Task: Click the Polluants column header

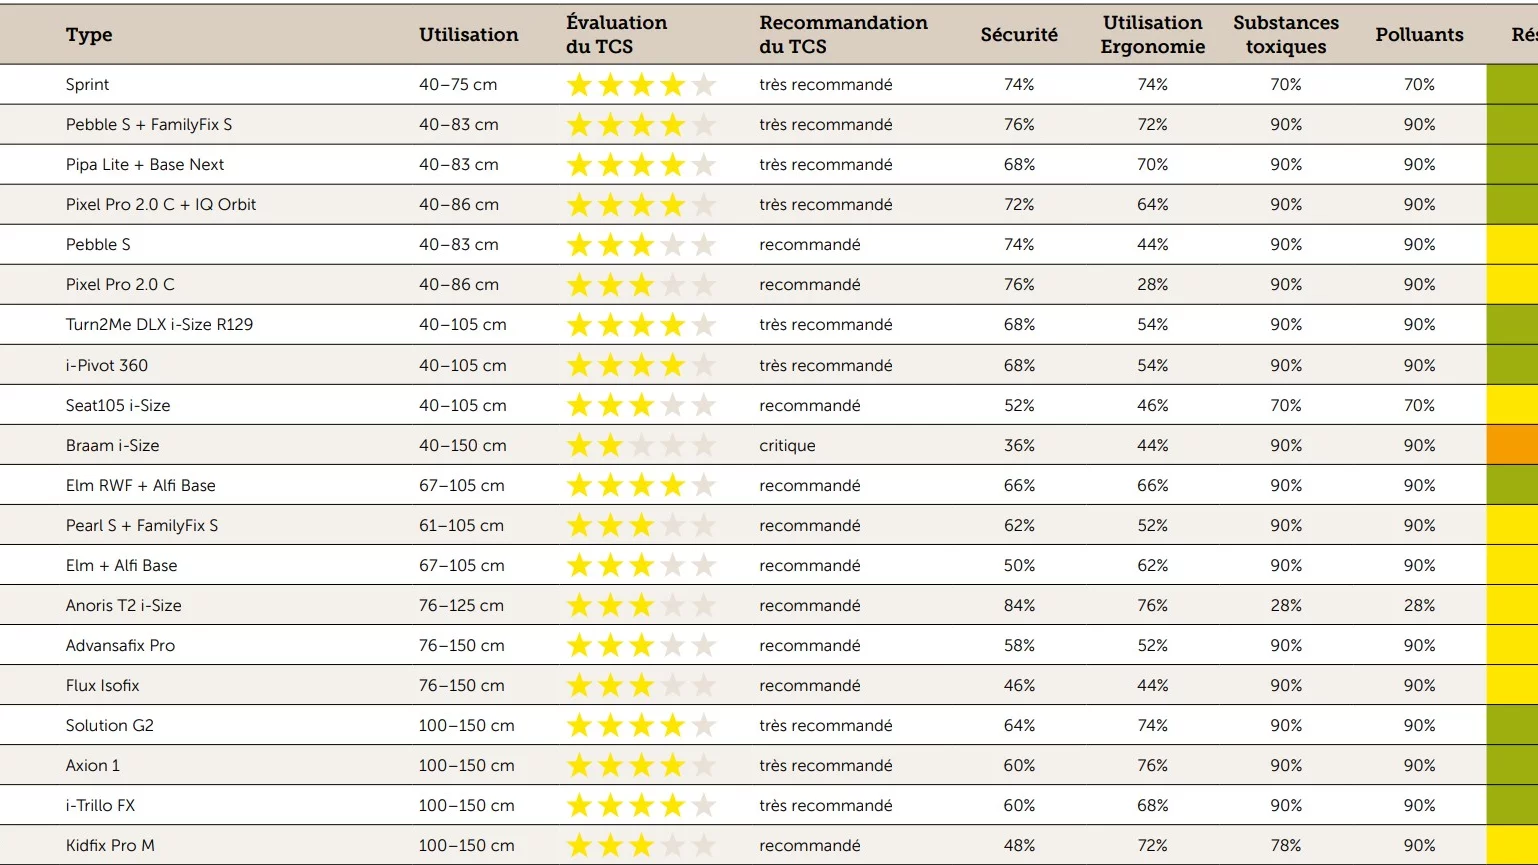Action: 1418,35
